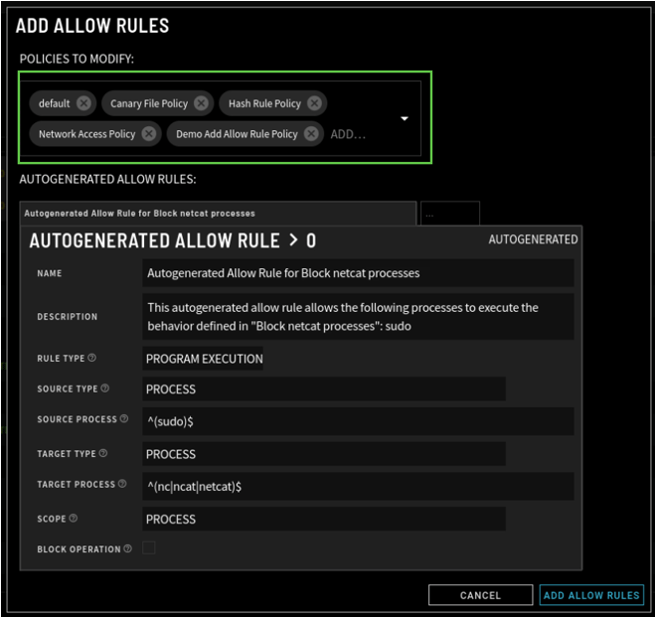
Task: Select the autogenerated rule tab header
Action: coord(218,213)
